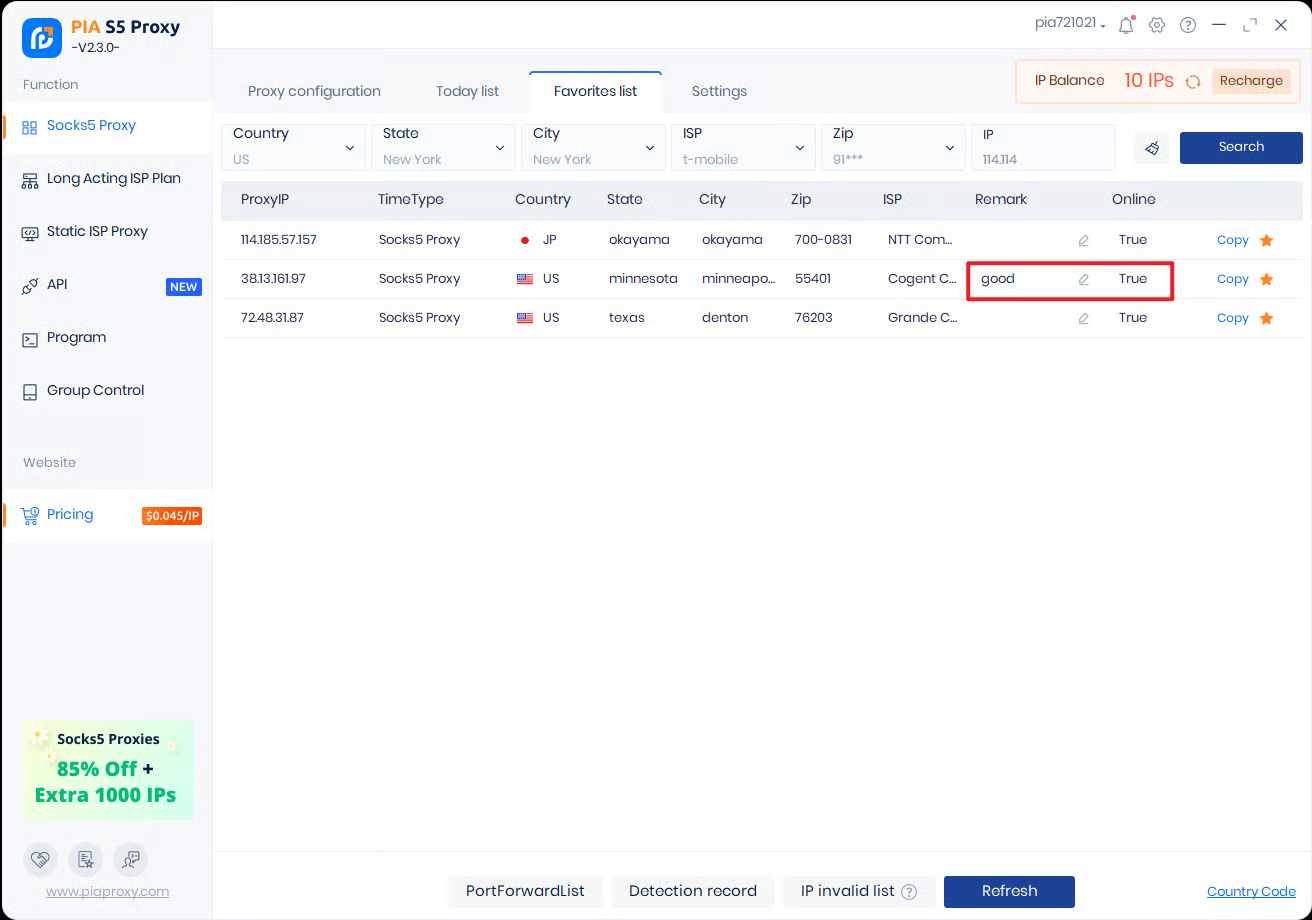
Task: Click the broom clear filters icon
Action: (1152, 148)
